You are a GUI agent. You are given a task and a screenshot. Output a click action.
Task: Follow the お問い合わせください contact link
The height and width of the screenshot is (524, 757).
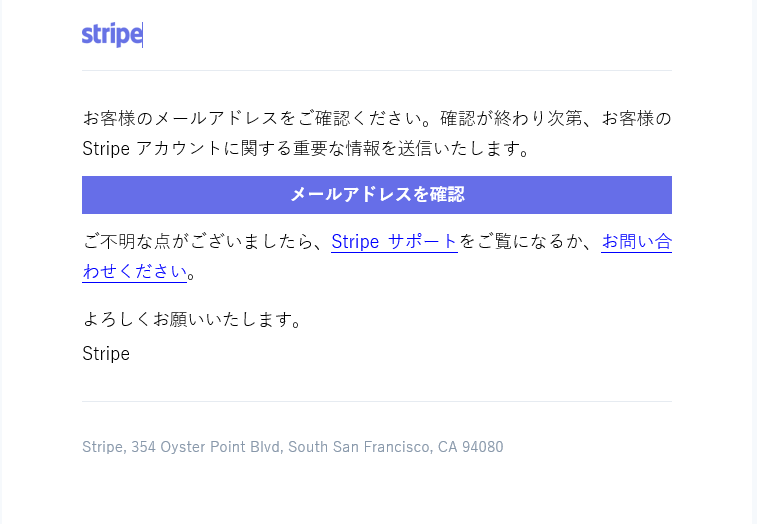coord(636,242)
